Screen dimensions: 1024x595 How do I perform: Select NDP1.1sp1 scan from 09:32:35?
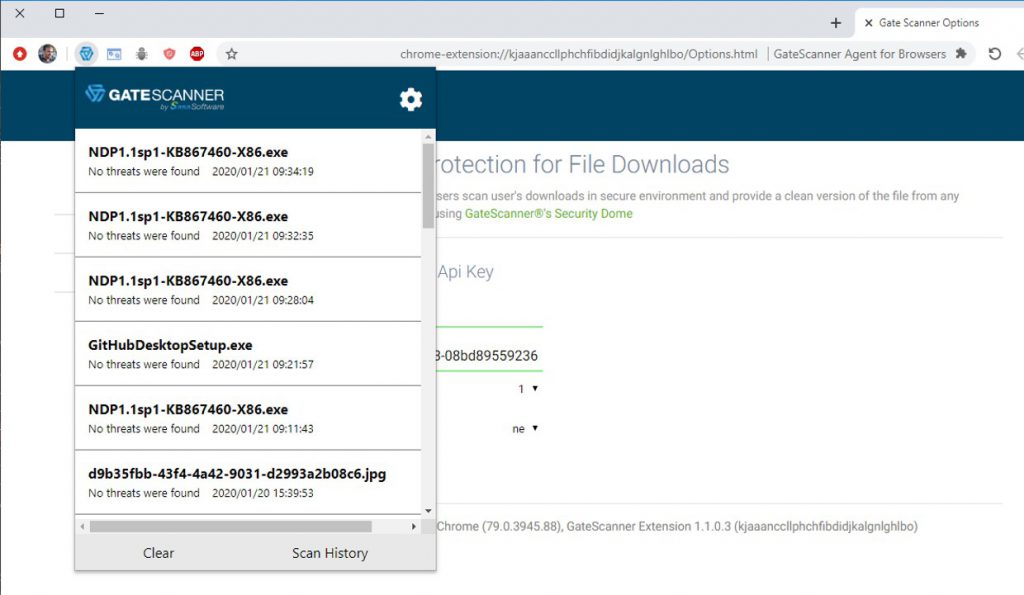coord(248,225)
